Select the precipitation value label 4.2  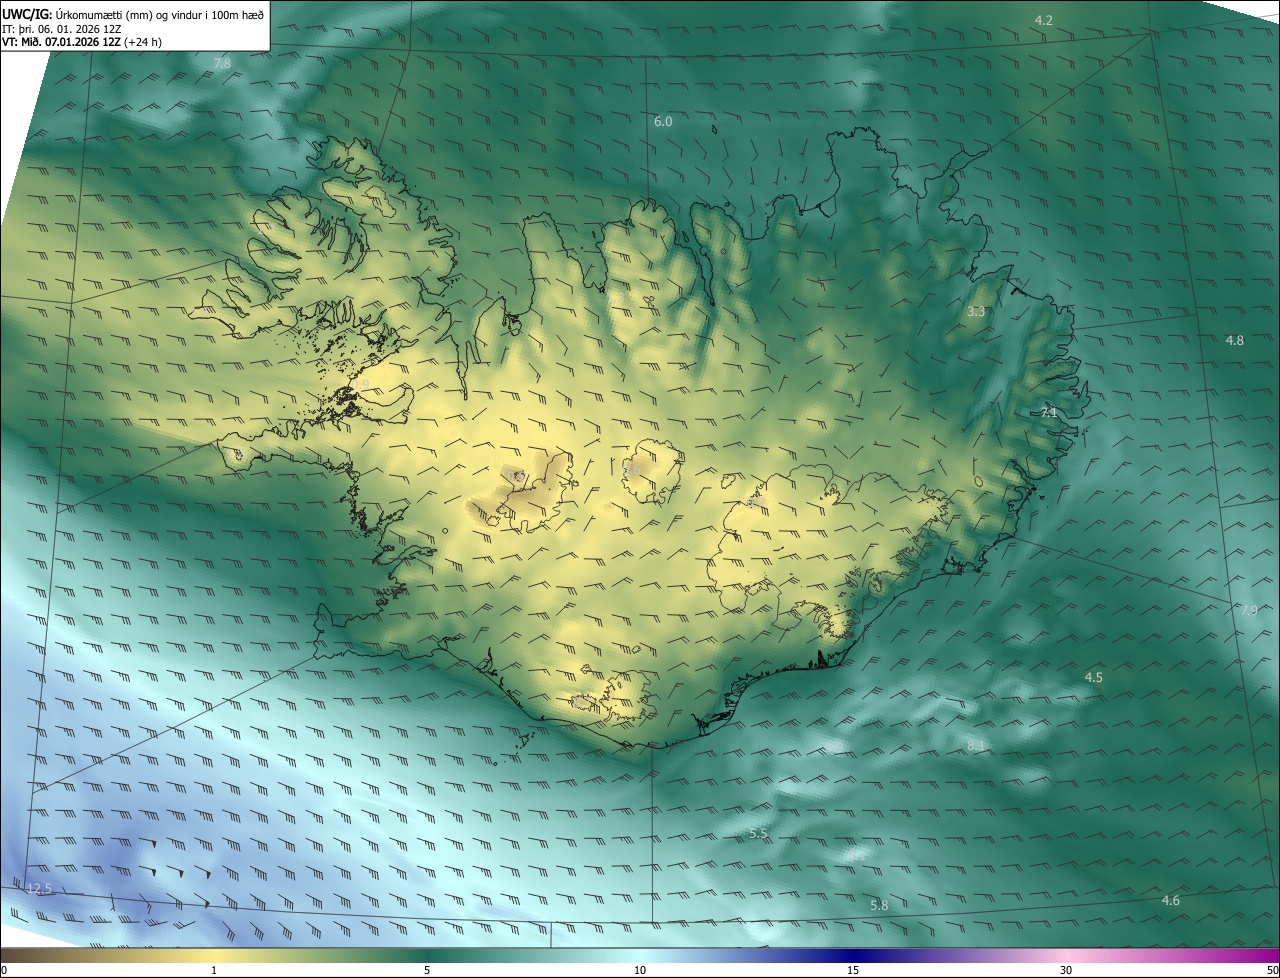click(x=1044, y=20)
